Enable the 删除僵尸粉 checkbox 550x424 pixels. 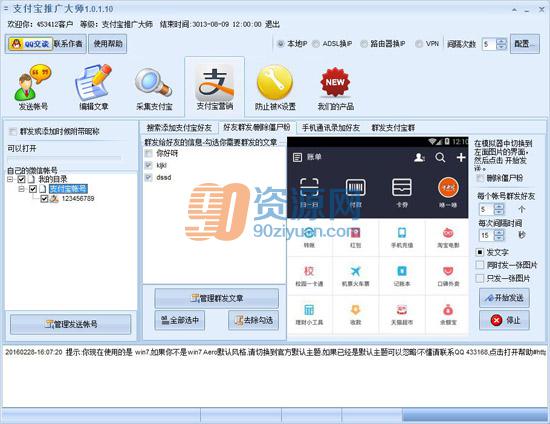(480, 178)
